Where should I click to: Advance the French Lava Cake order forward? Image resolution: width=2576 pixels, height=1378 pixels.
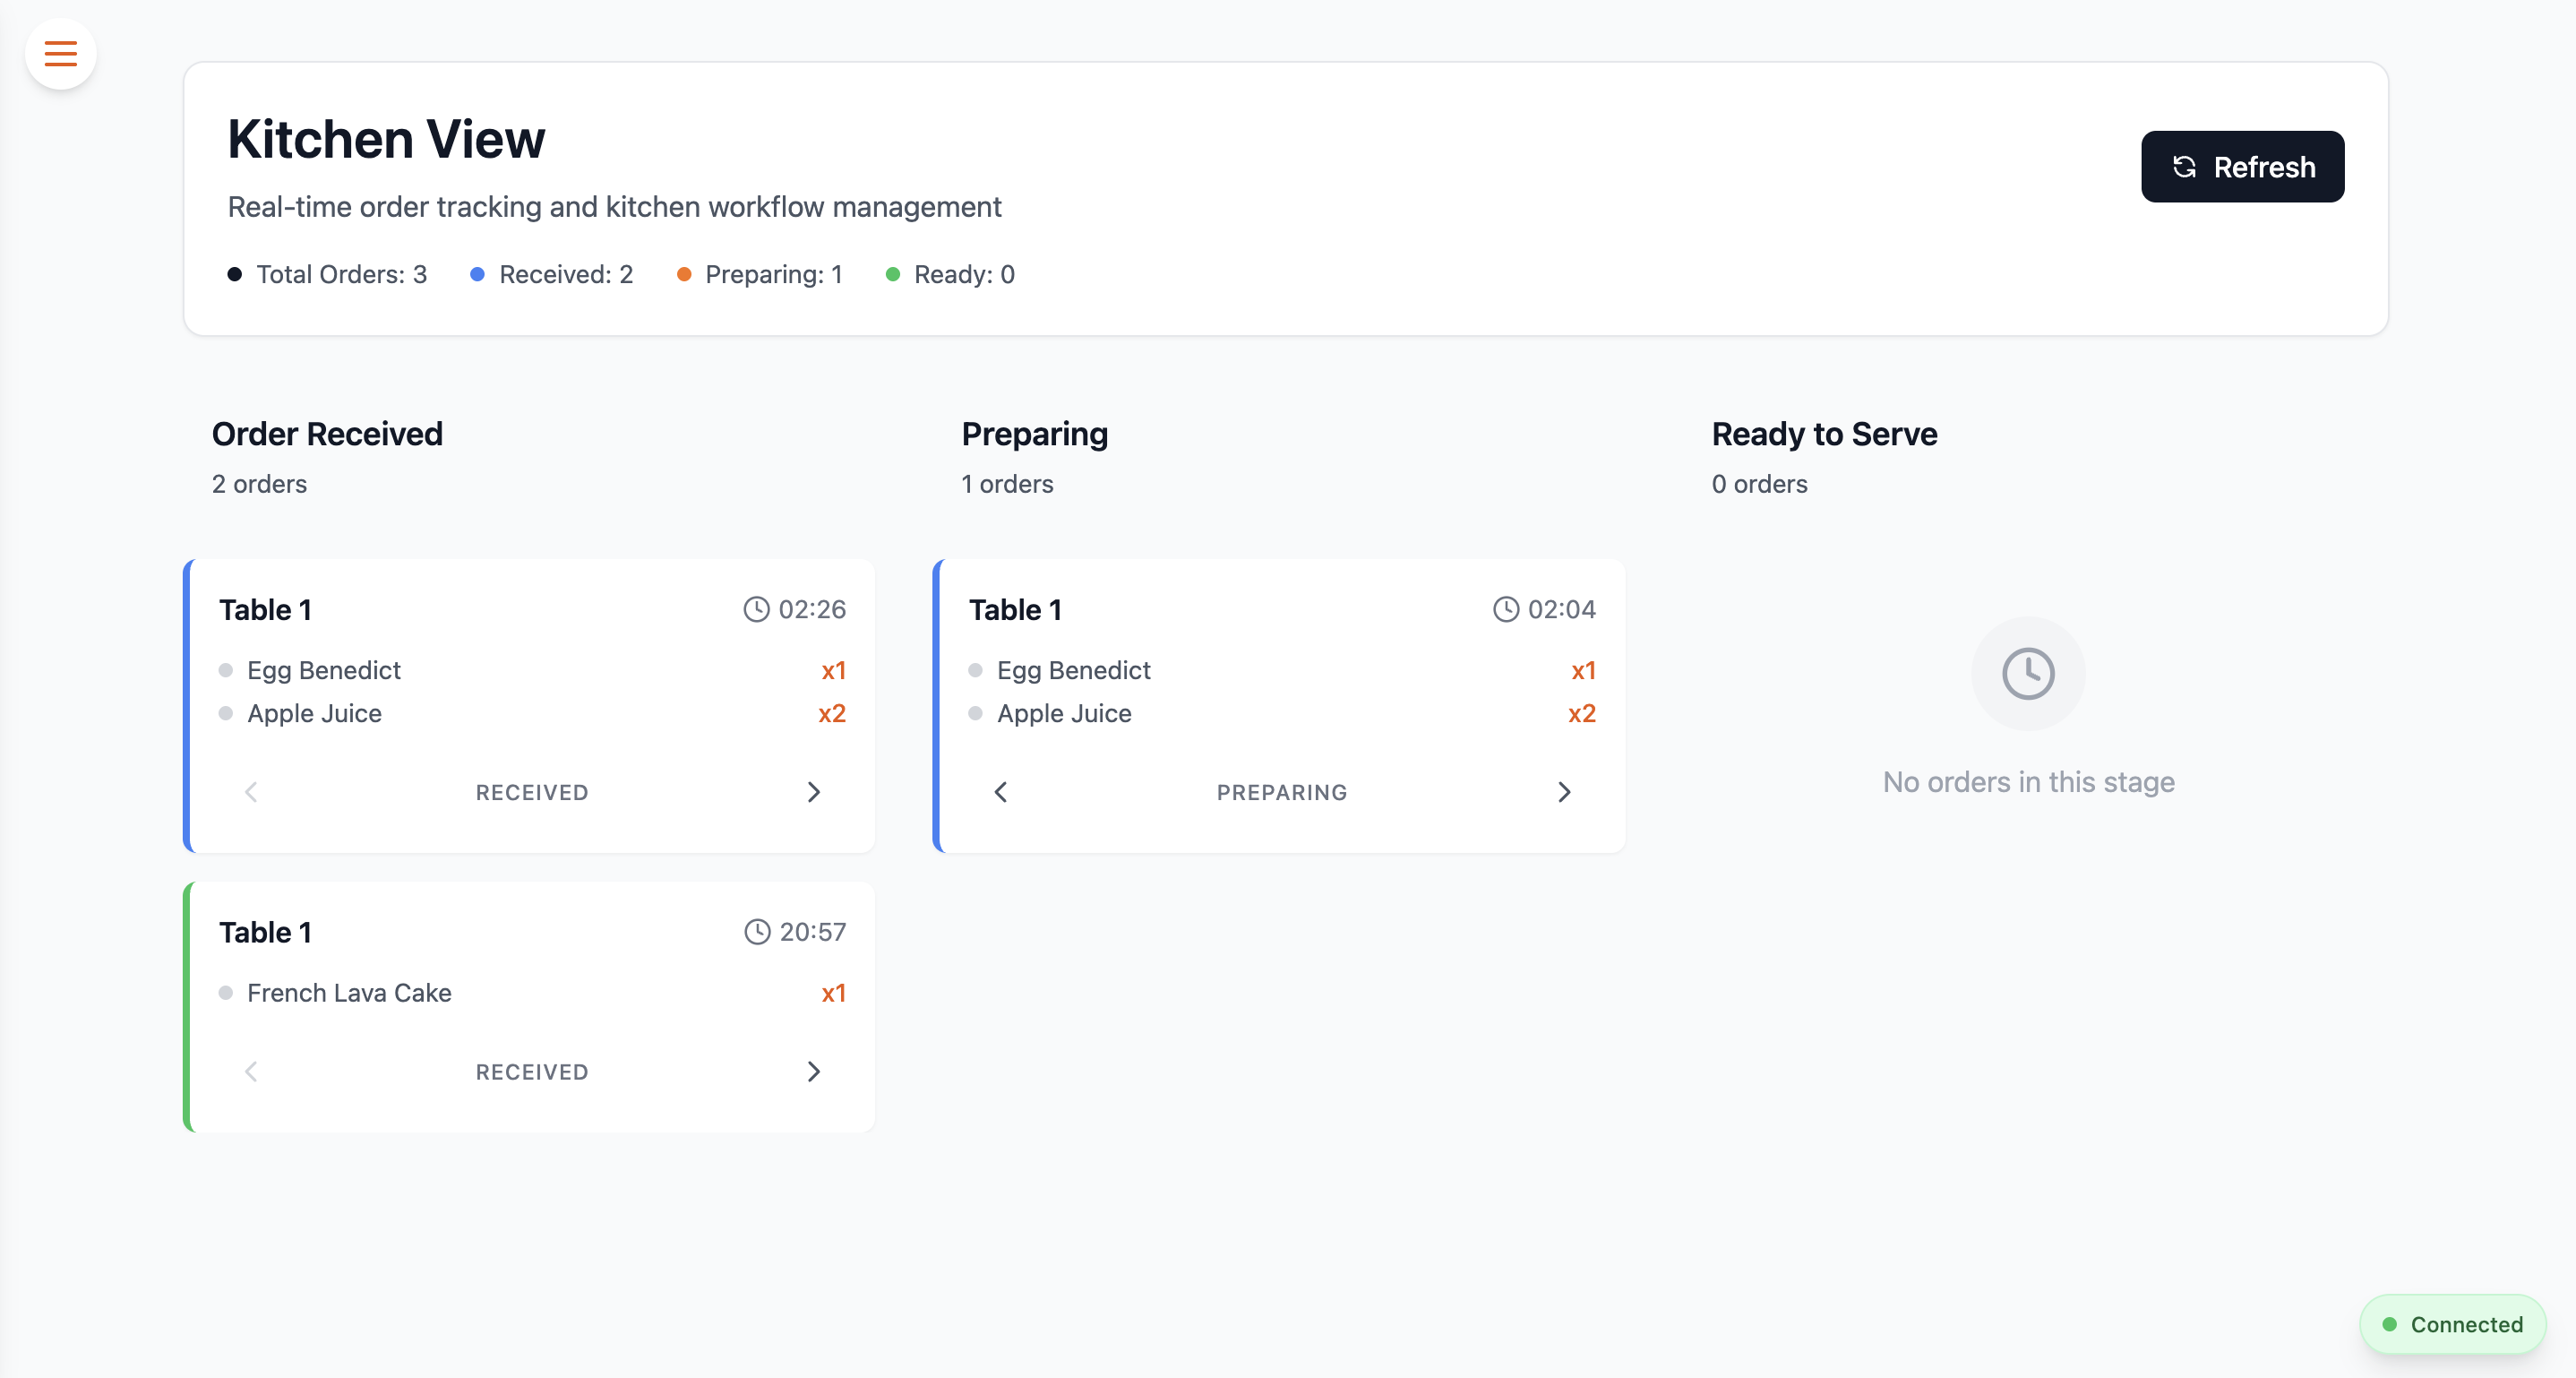point(813,1071)
